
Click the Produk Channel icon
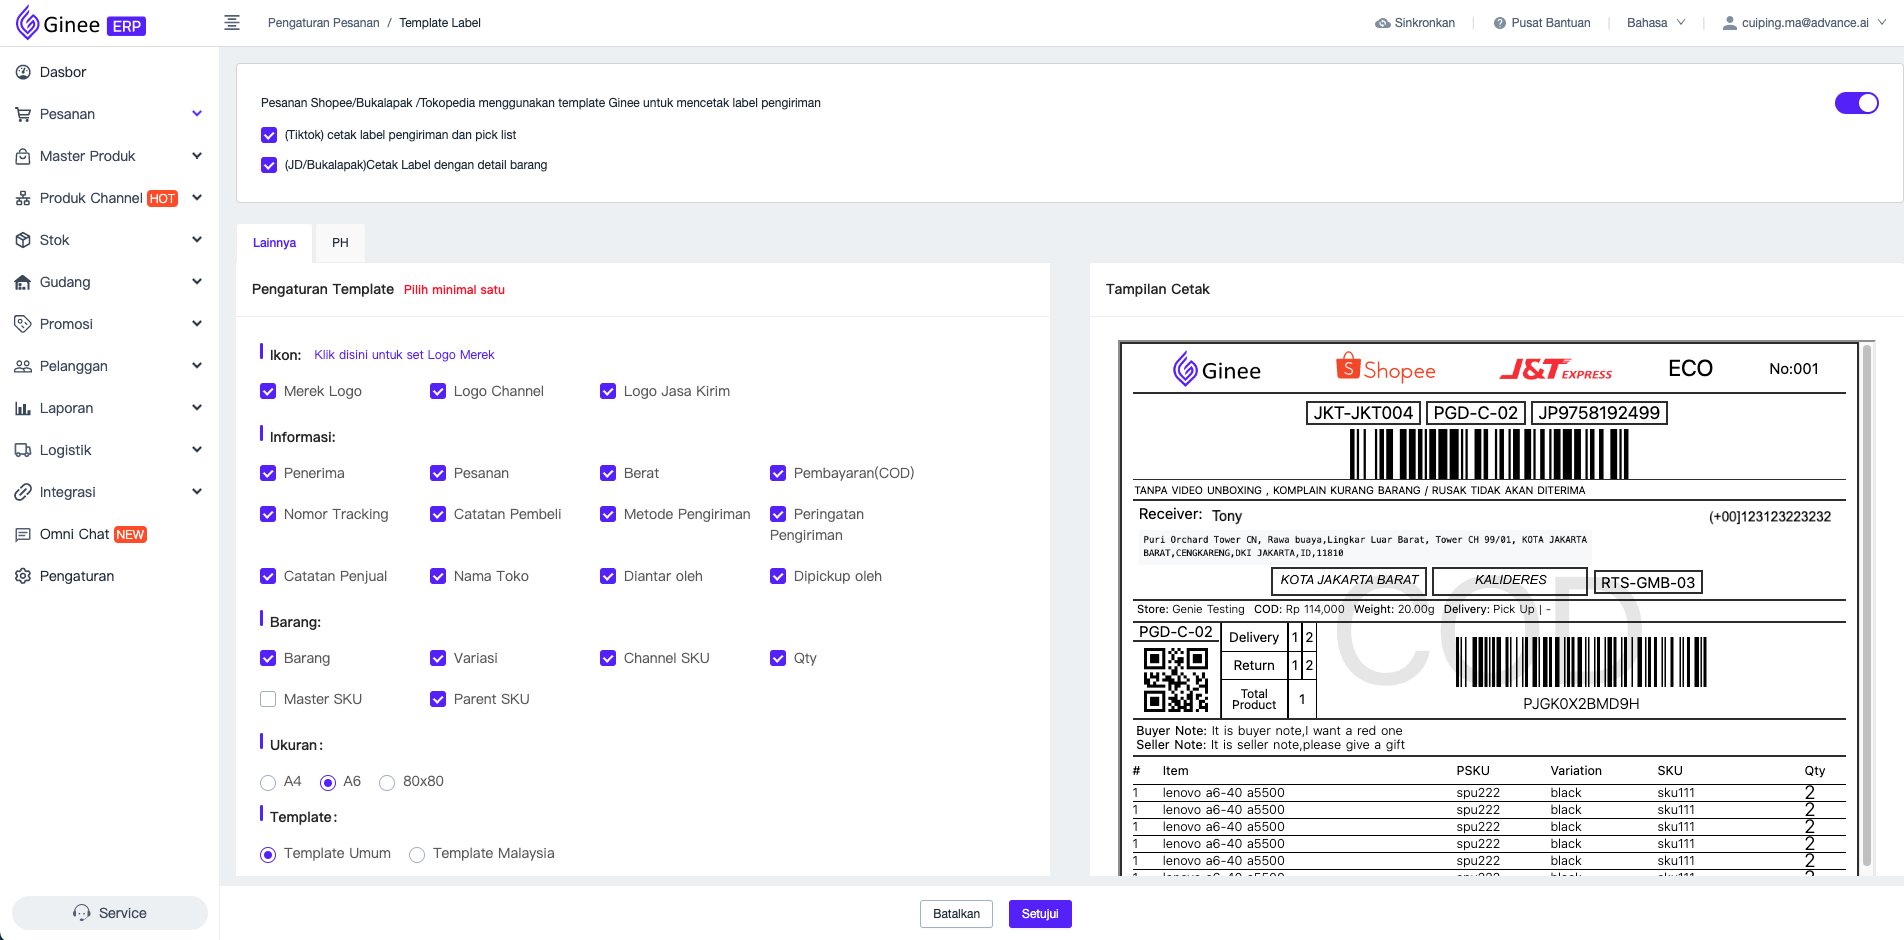click(x=23, y=198)
